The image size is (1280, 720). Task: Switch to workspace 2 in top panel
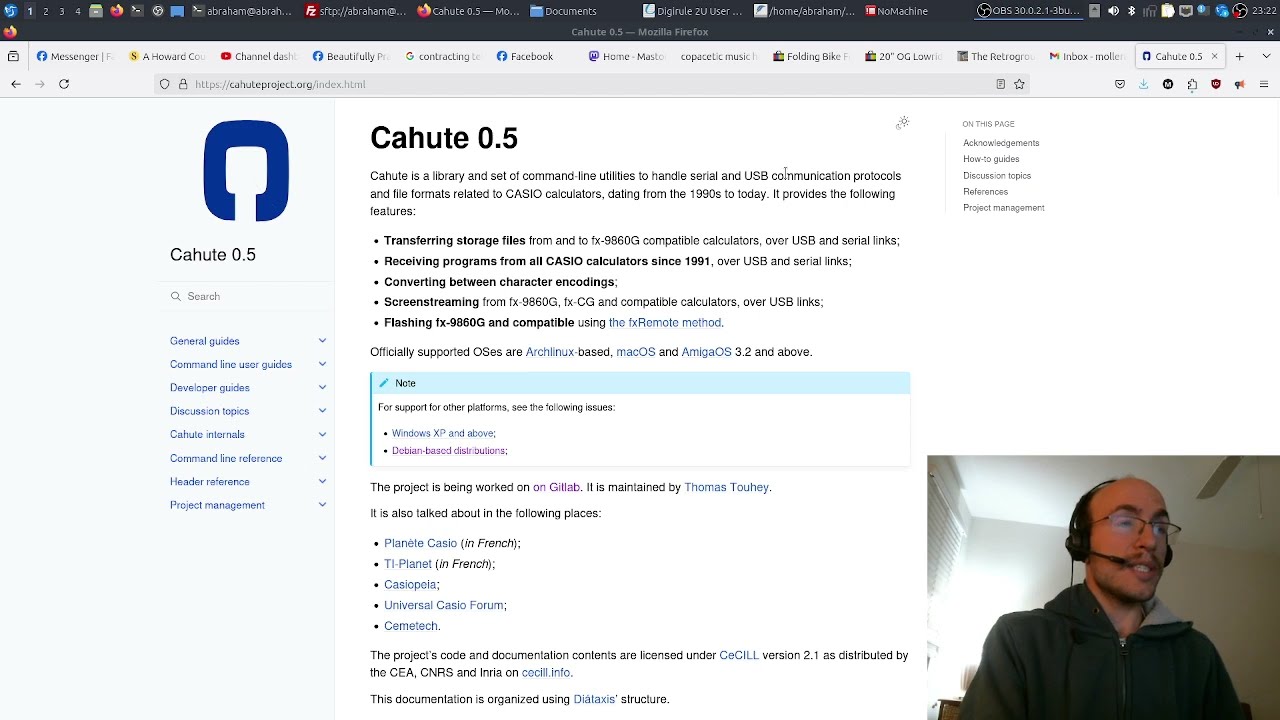(x=45, y=11)
